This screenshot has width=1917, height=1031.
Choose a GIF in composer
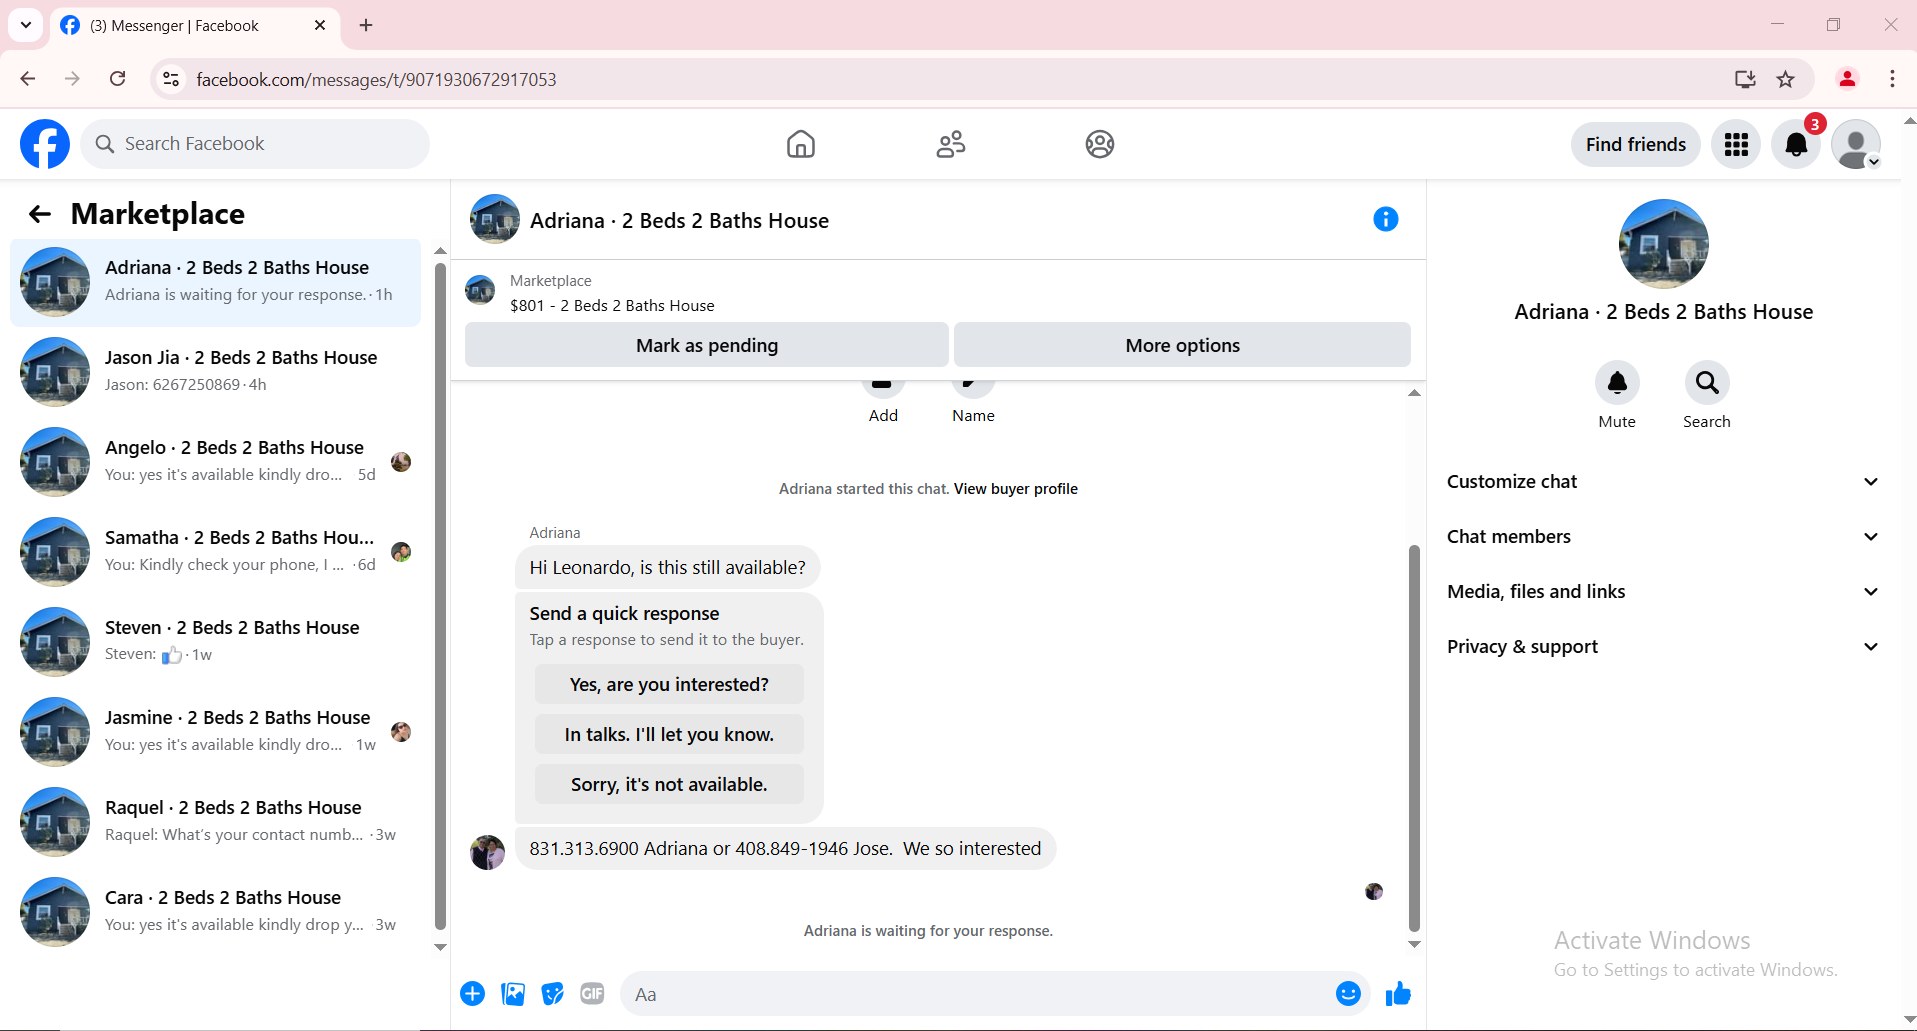tap(592, 994)
